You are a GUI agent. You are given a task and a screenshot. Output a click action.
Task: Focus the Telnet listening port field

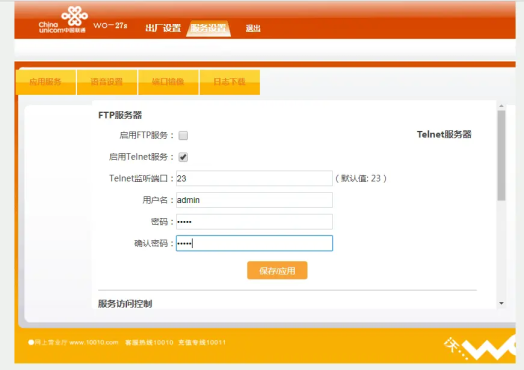click(x=254, y=178)
